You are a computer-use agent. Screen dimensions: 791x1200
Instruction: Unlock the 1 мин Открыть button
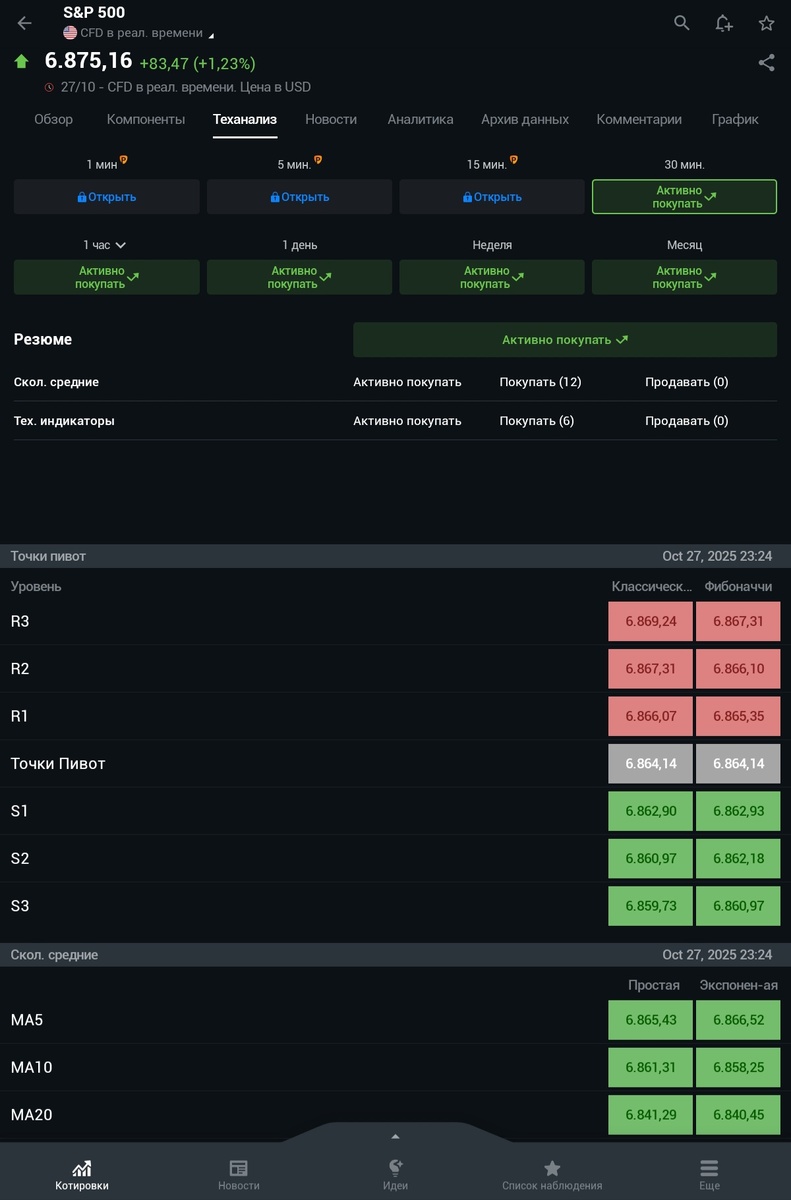pos(107,197)
